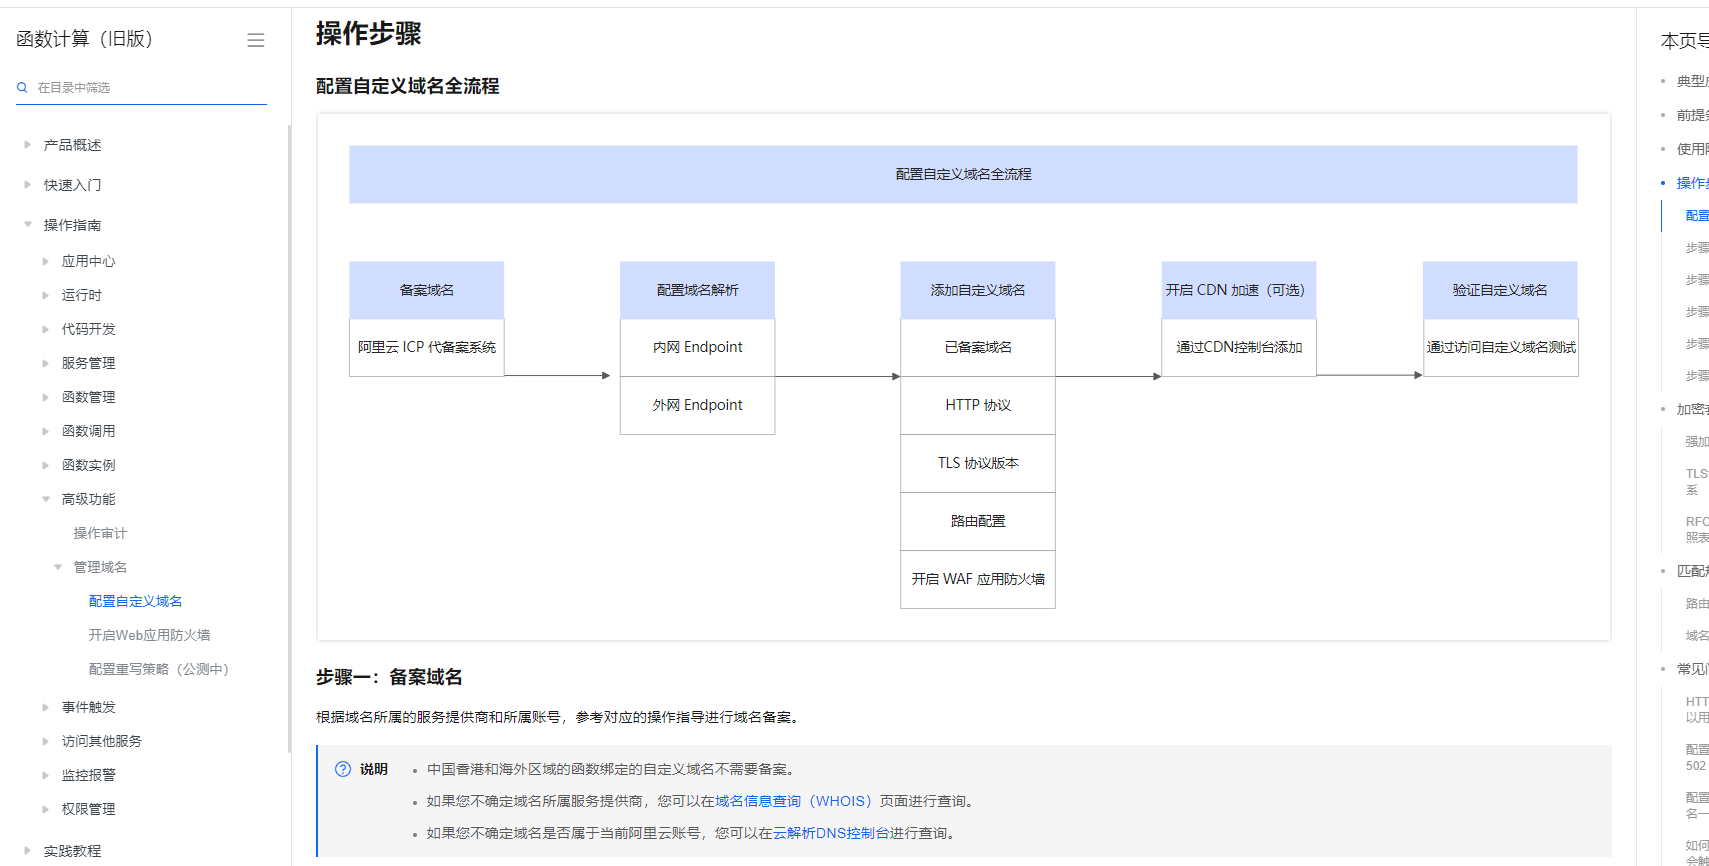Expand the 产品概述 tree node
Screen dimensions: 1709x866
[28, 145]
